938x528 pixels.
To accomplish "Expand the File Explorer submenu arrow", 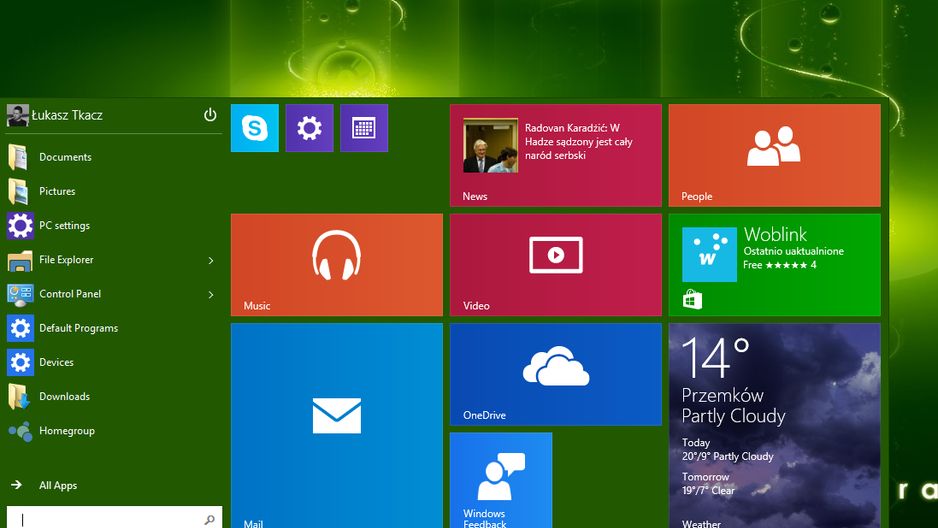I will point(211,260).
